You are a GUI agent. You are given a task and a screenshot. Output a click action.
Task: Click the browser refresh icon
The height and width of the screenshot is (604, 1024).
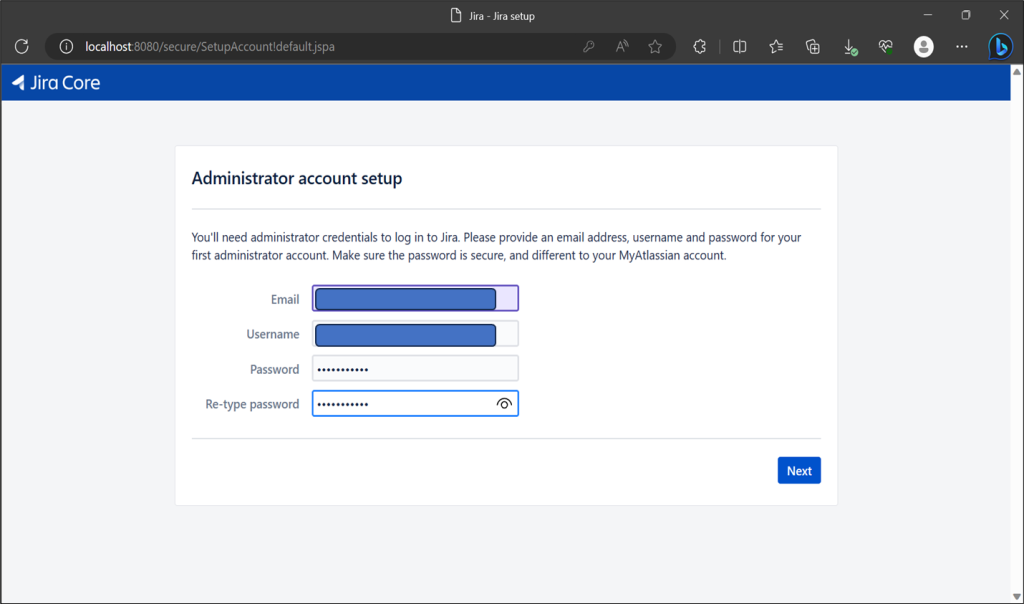tap(22, 46)
